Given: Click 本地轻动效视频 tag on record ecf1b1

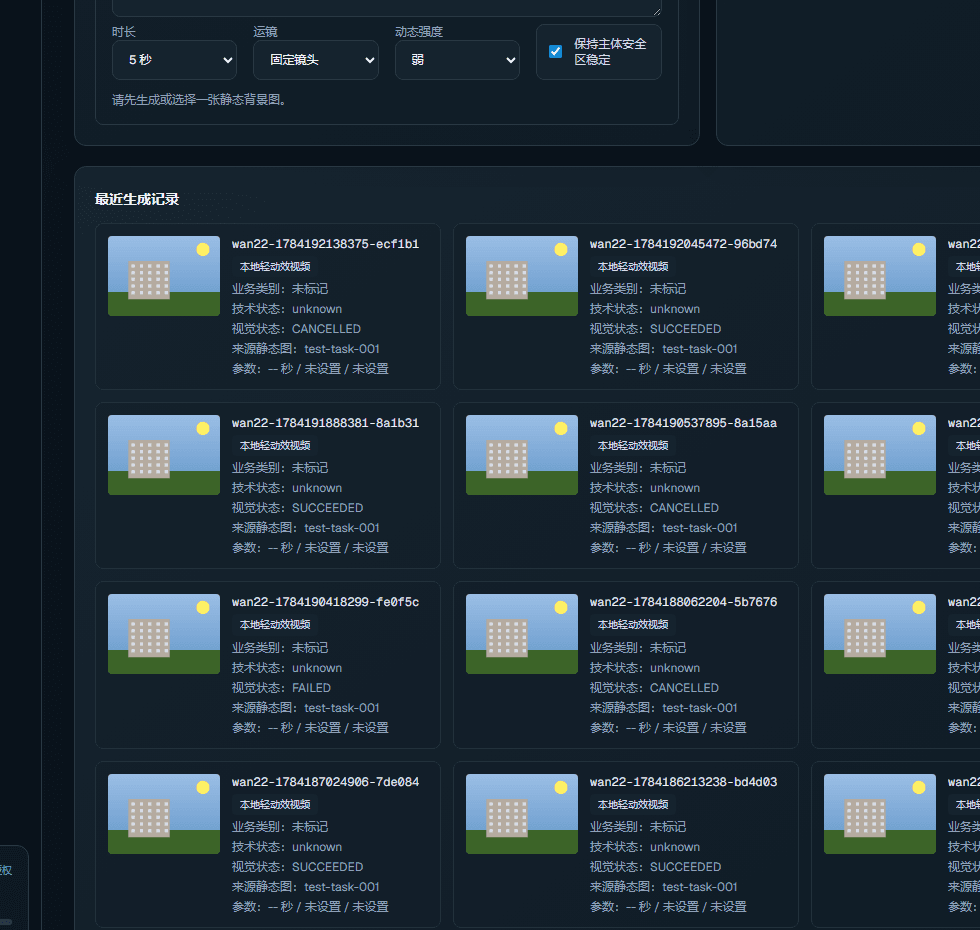Looking at the screenshot, I should (275, 266).
